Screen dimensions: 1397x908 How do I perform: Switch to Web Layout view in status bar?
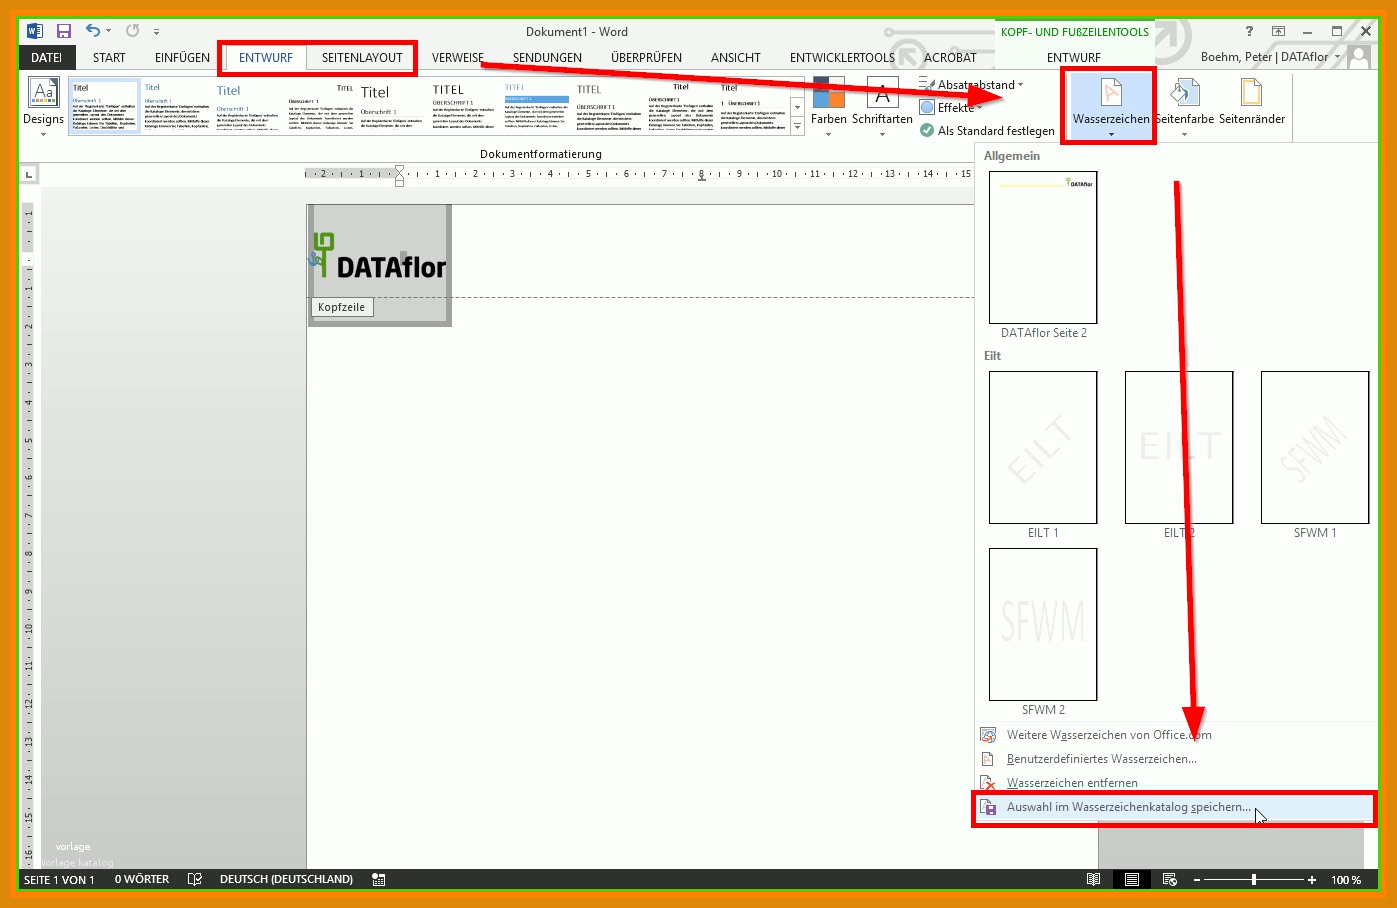click(x=1169, y=879)
